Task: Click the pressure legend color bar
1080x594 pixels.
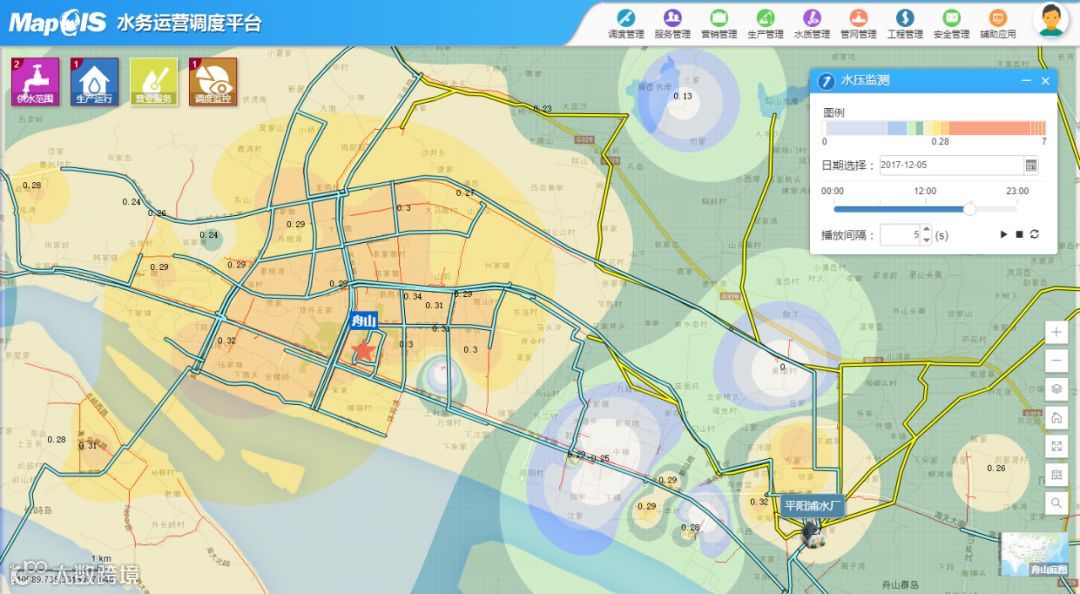Action: [934, 128]
